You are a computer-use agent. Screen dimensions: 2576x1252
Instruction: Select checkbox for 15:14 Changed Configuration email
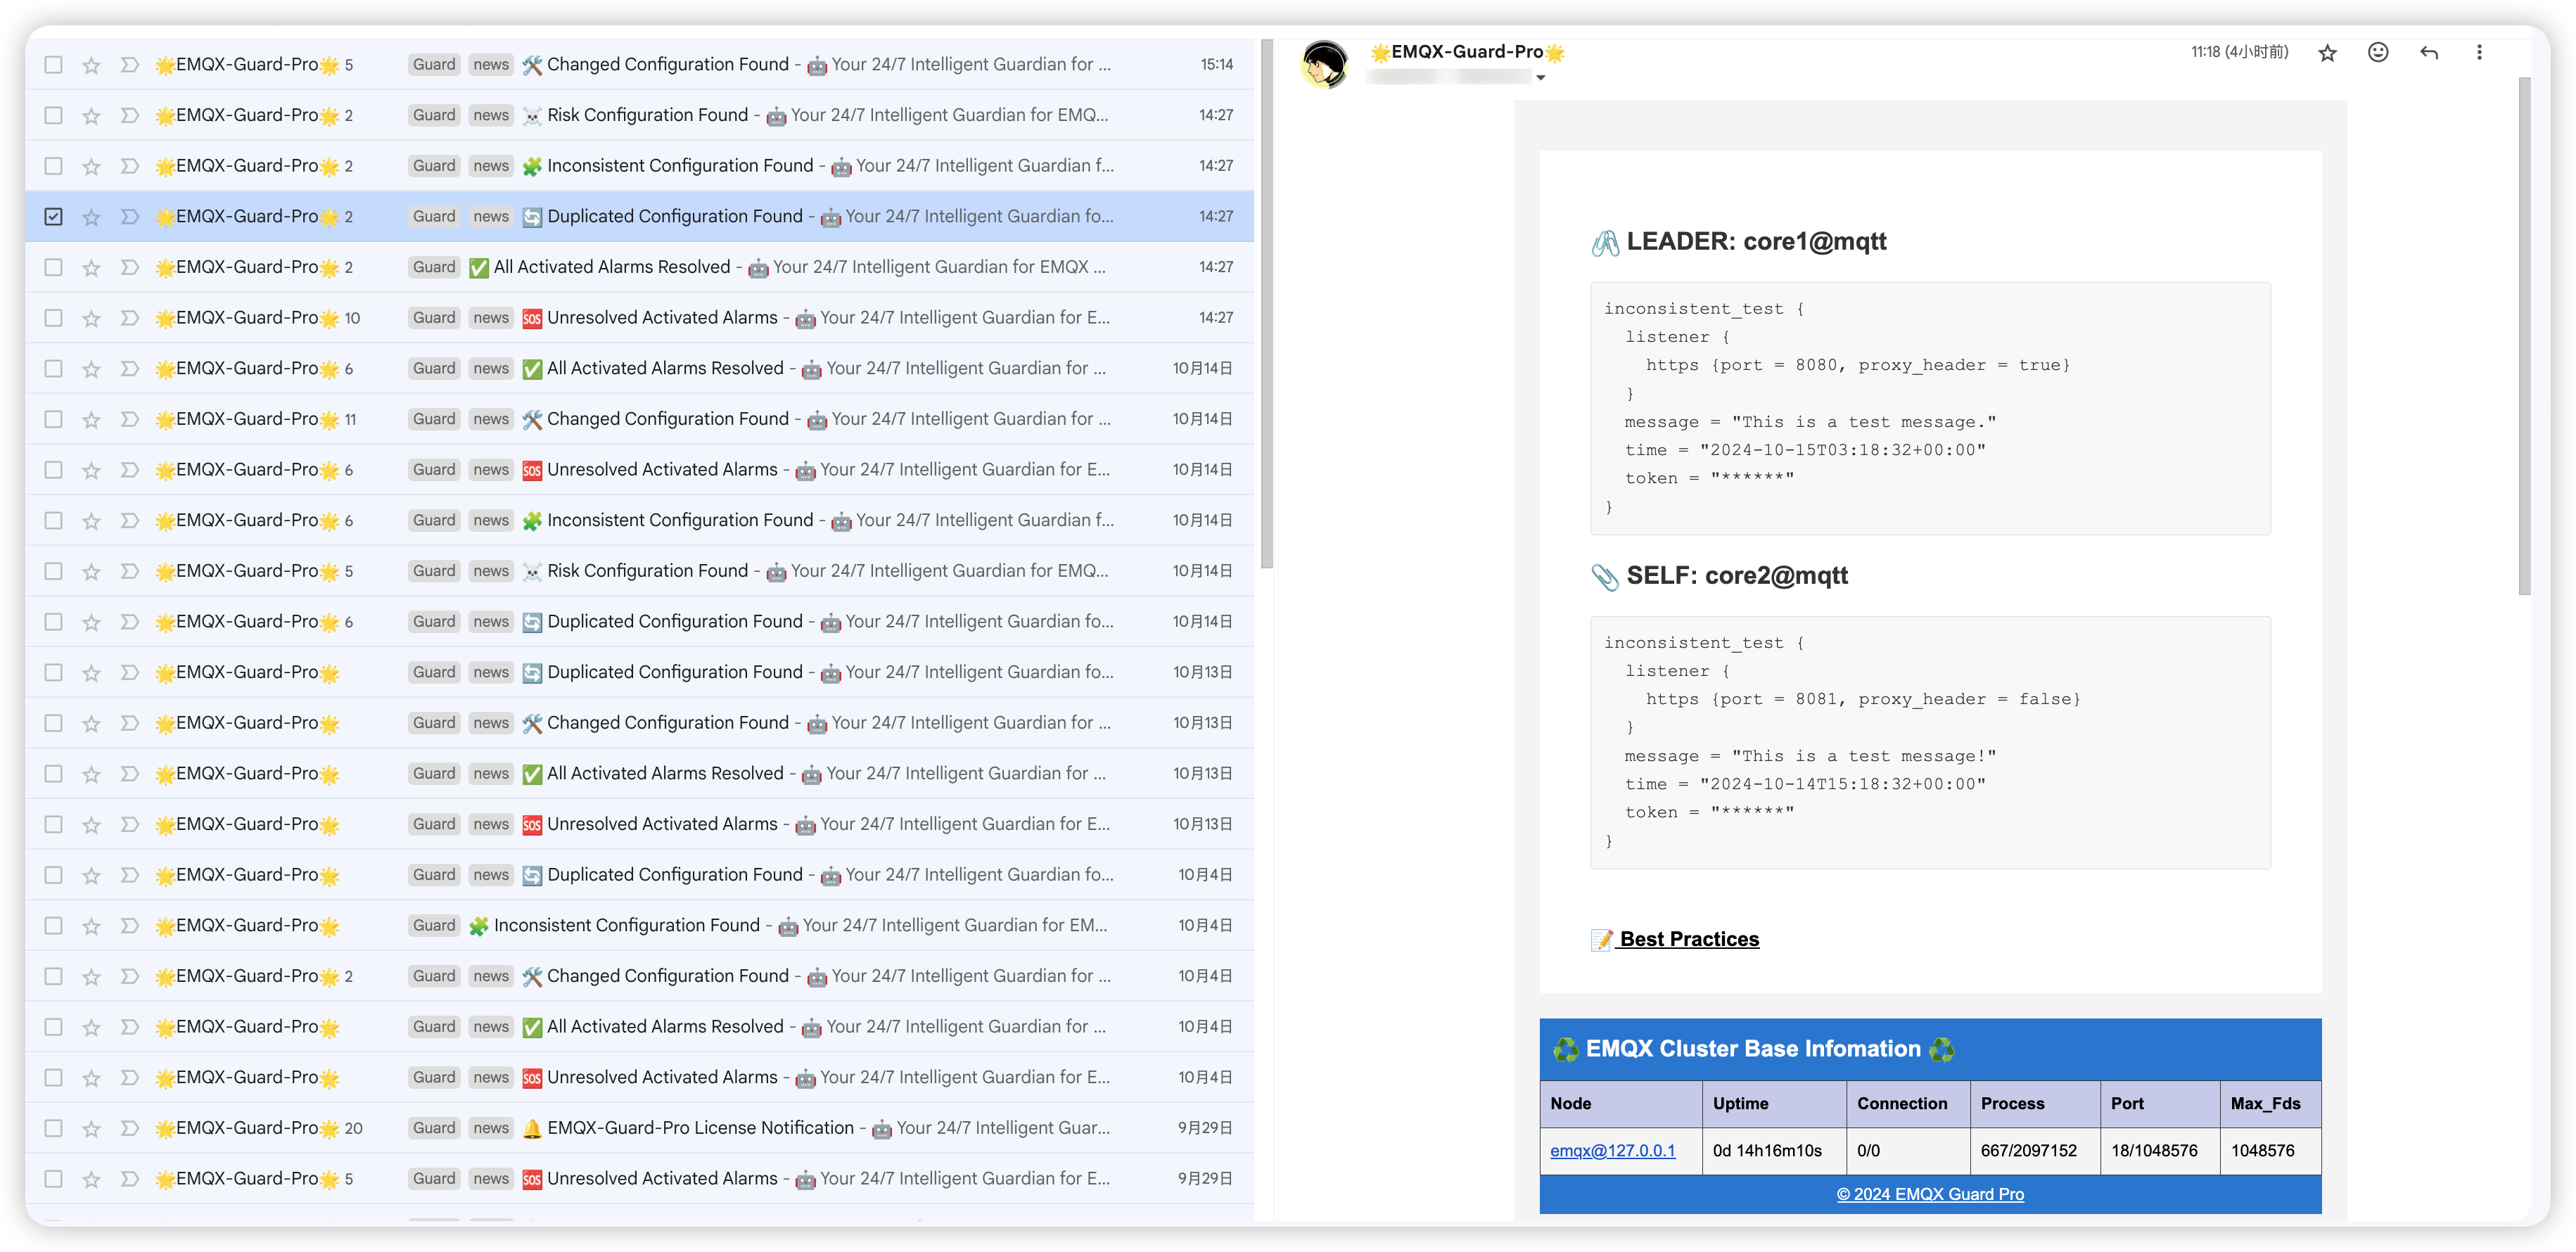[54, 65]
